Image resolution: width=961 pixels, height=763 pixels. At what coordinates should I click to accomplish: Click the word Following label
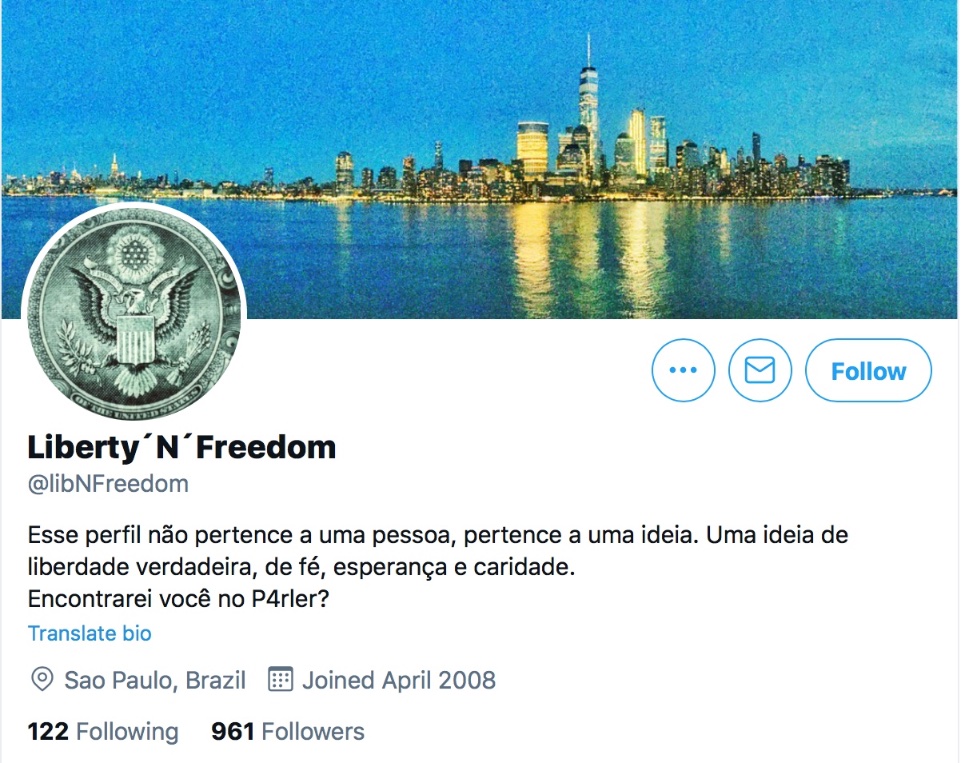(x=127, y=731)
